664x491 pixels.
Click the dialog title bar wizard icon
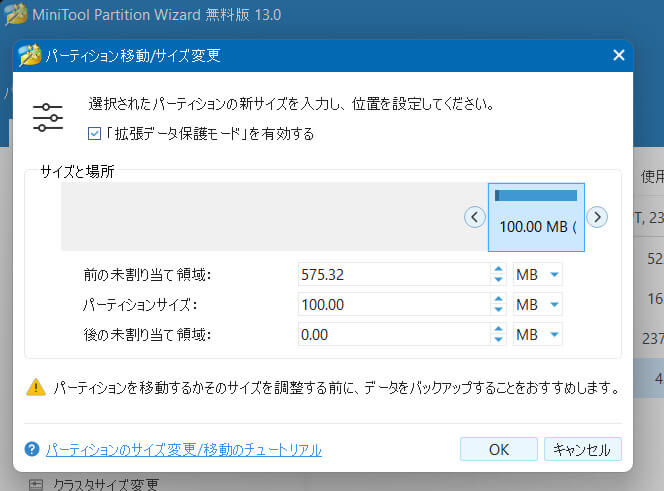(x=30, y=55)
